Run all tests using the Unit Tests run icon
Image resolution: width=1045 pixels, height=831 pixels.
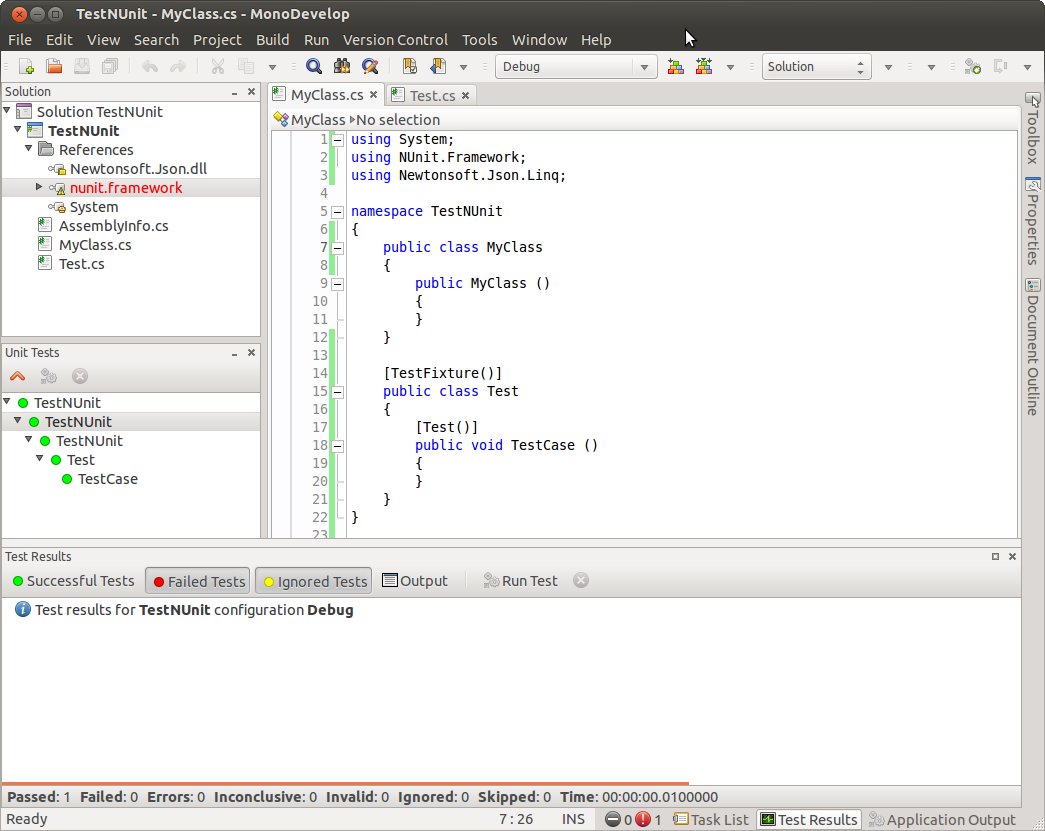[x=18, y=376]
